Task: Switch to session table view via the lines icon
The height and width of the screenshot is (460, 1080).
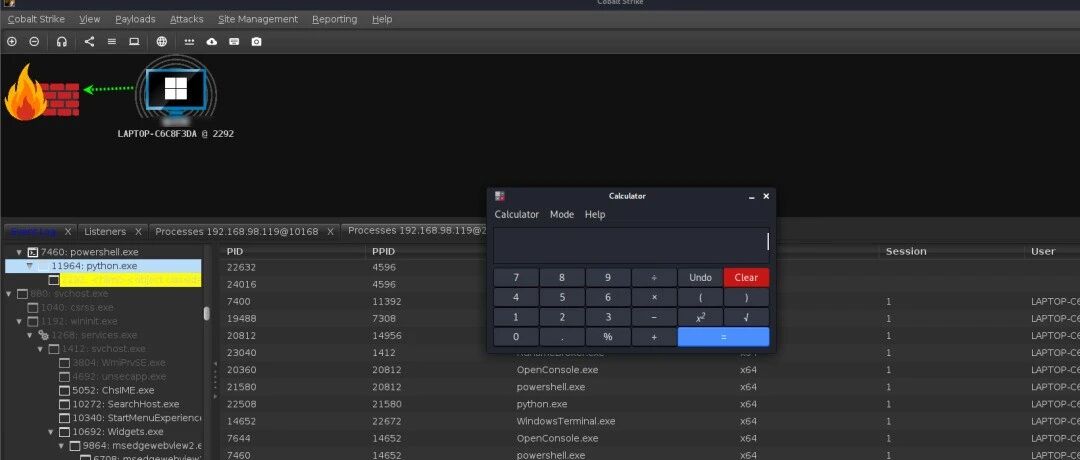Action: pyautogui.click(x=112, y=41)
